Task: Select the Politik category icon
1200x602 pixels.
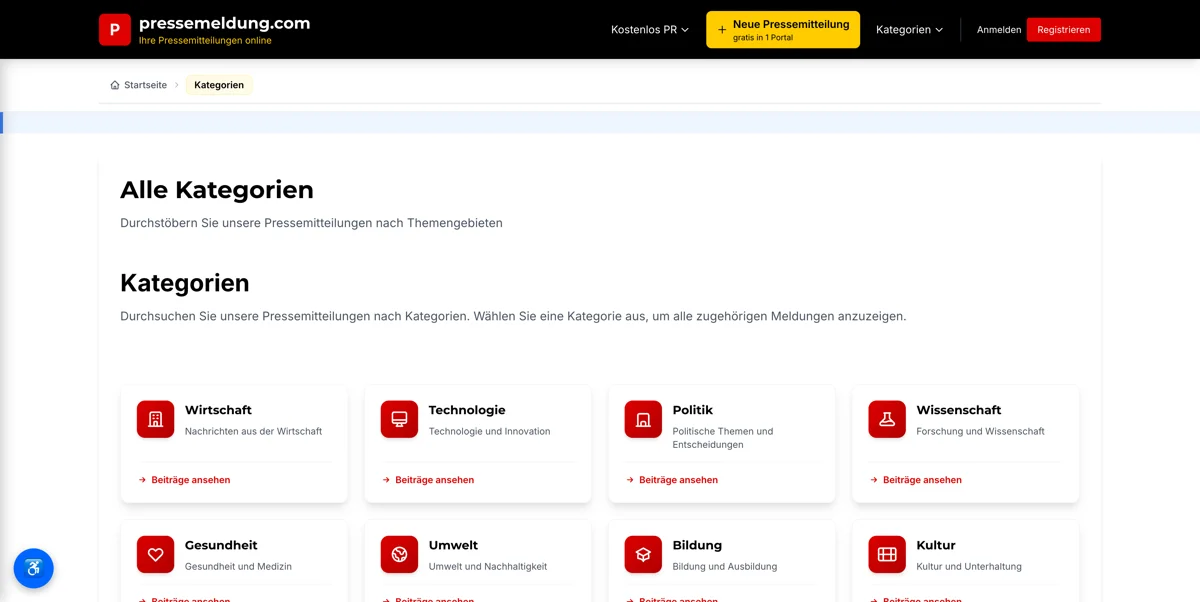Action: (642, 419)
